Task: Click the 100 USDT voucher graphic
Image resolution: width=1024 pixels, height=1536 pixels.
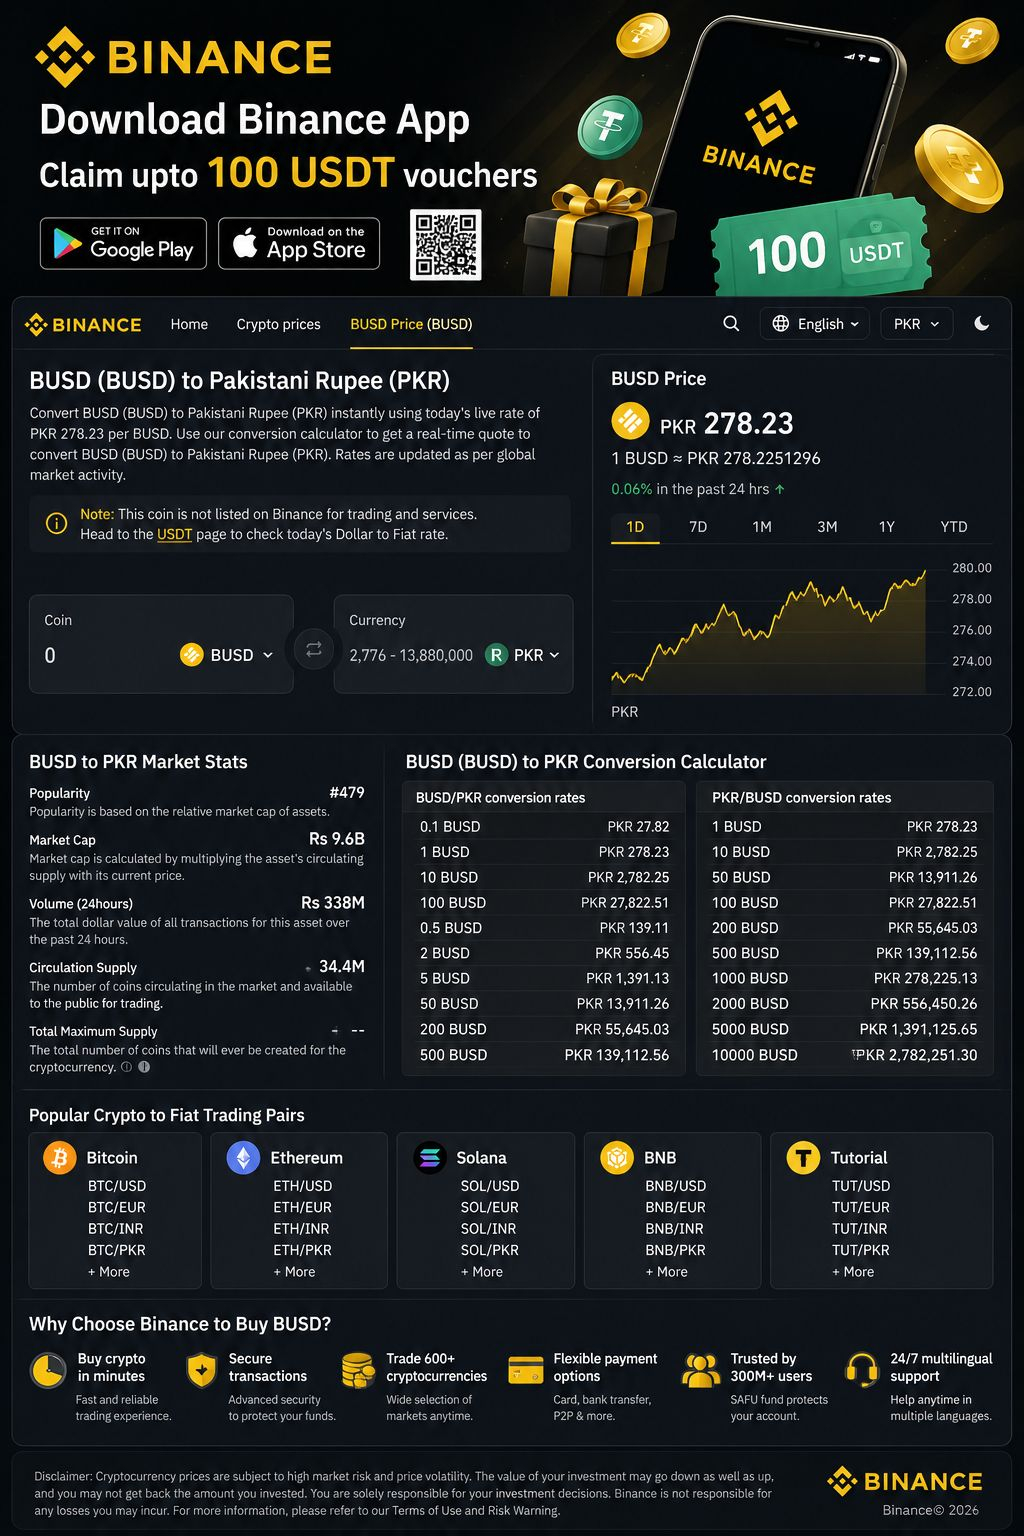Action: tap(821, 246)
